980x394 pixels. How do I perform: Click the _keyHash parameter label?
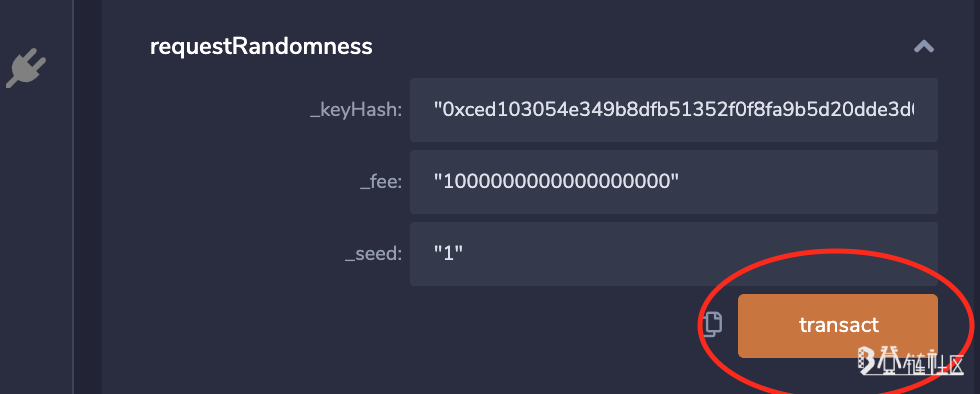tap(356, 111)
